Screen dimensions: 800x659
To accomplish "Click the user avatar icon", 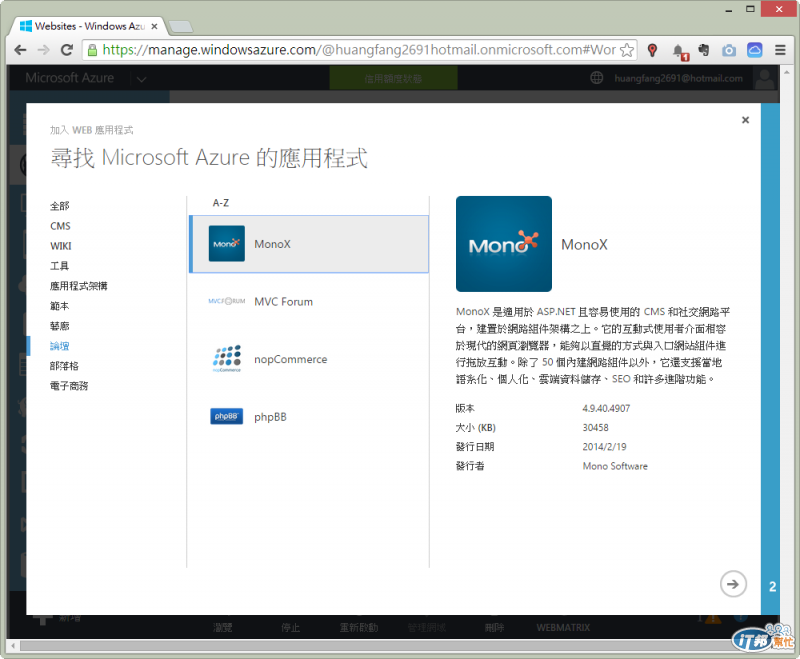I will tap(765, 79).
